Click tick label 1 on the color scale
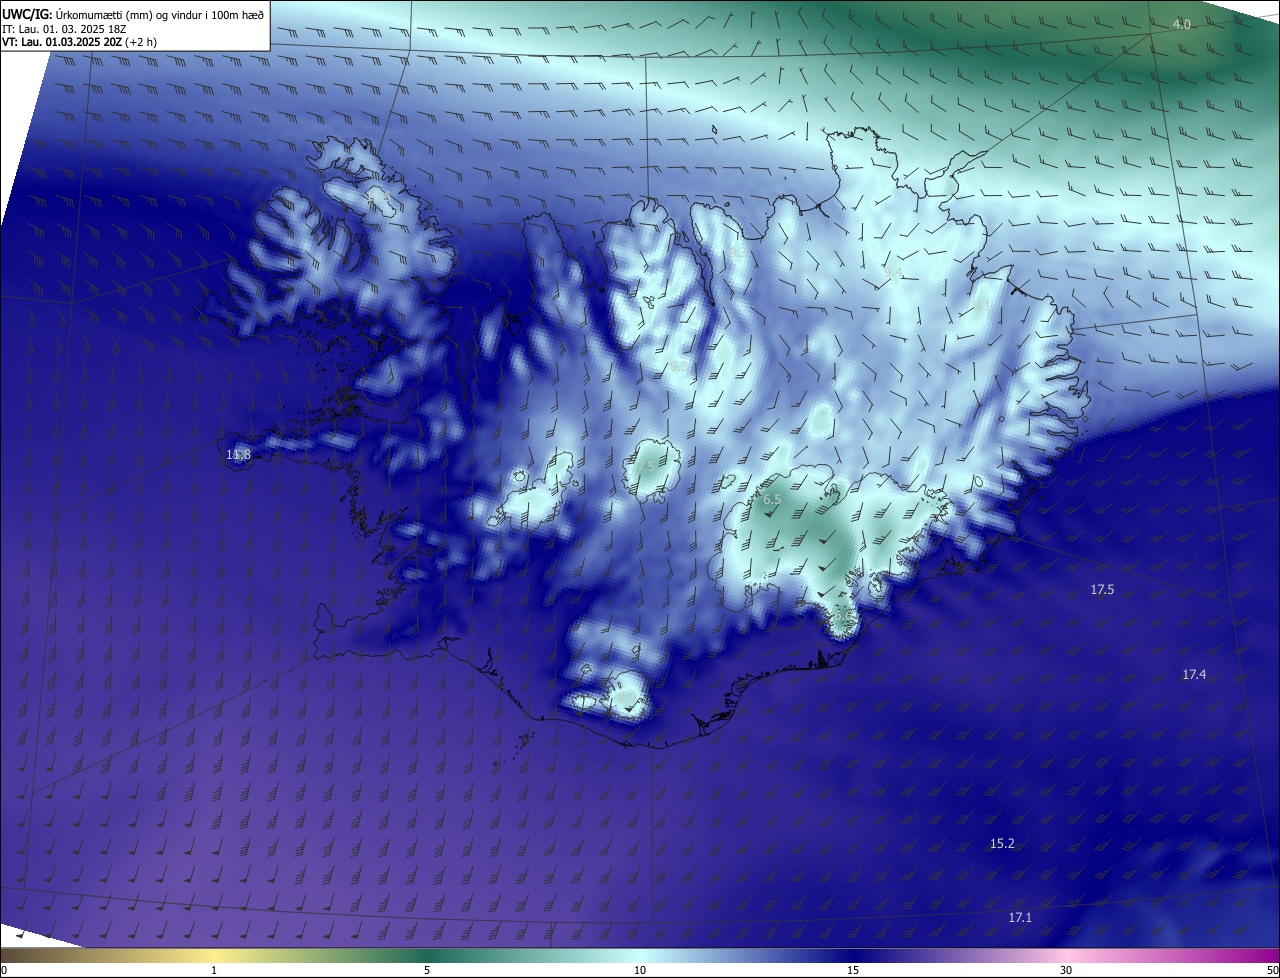This screenshot has width=1280, height=978. click(214, 970)
